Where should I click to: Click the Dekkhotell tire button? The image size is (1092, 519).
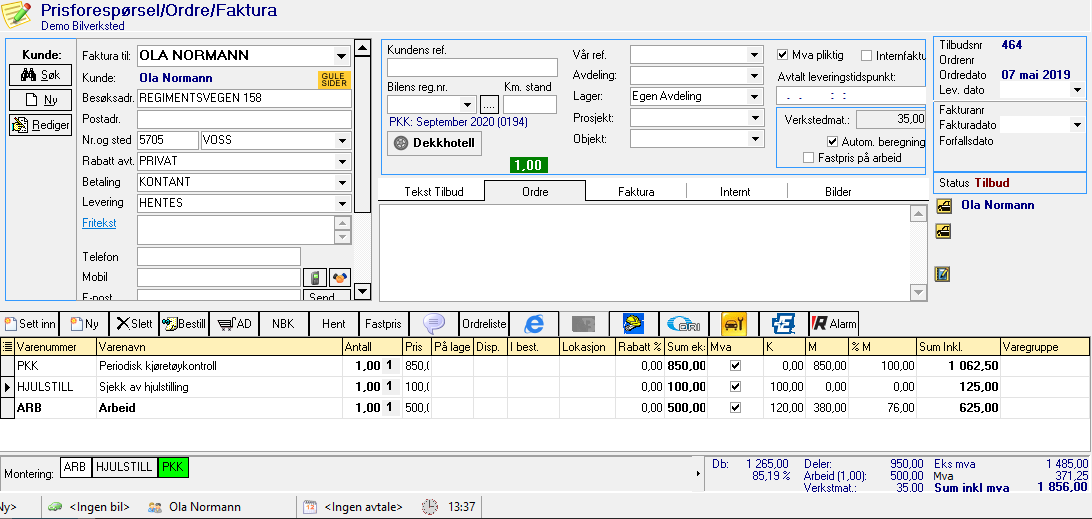434,143
